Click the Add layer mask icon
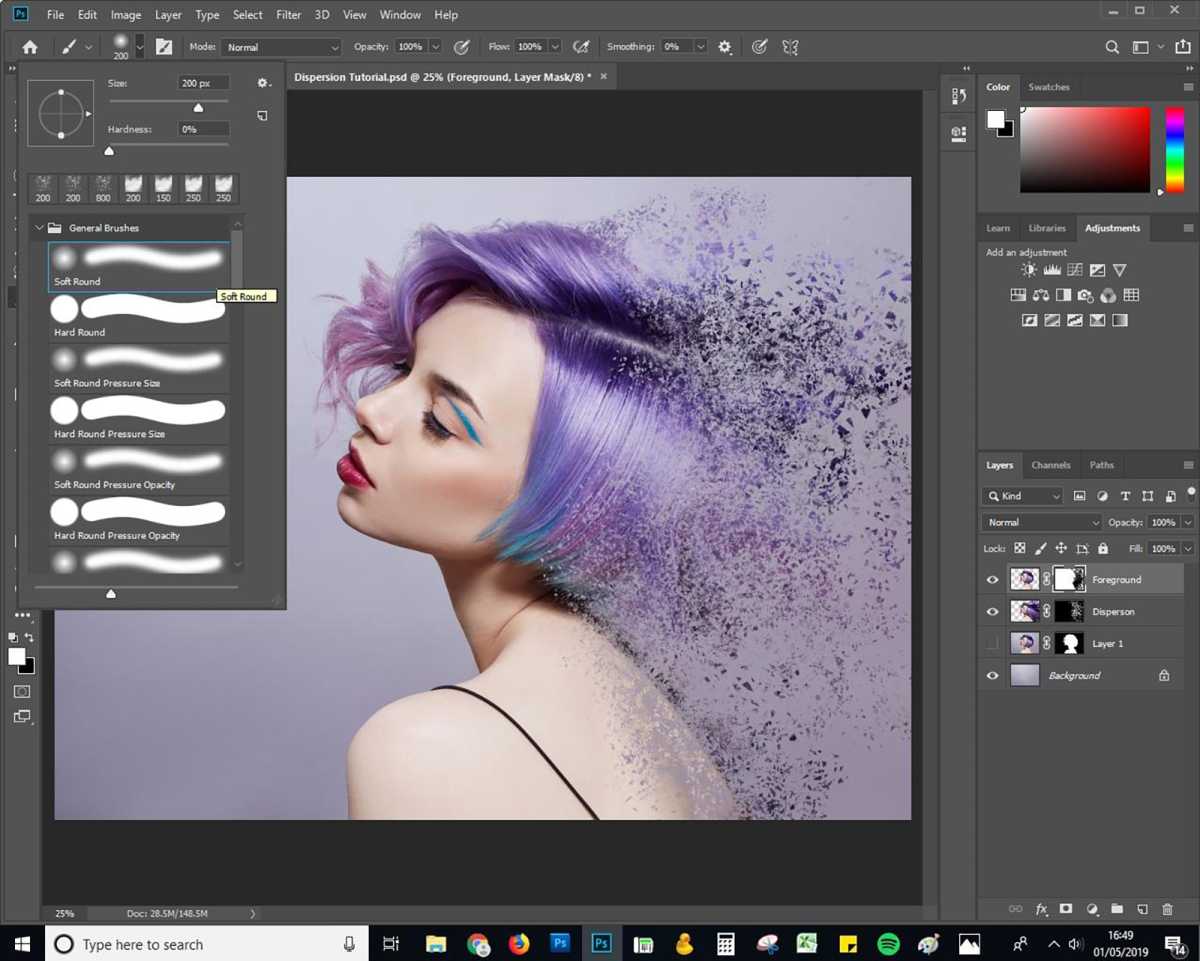The image size is (1200, 961). tap(1066, 909)
